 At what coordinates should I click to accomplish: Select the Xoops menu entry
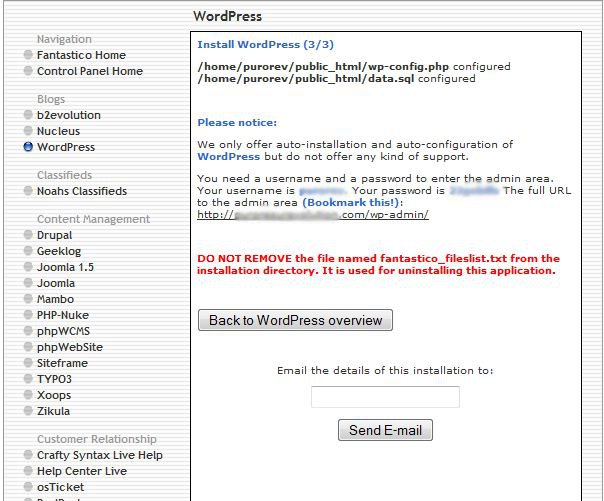pos(54,395)
